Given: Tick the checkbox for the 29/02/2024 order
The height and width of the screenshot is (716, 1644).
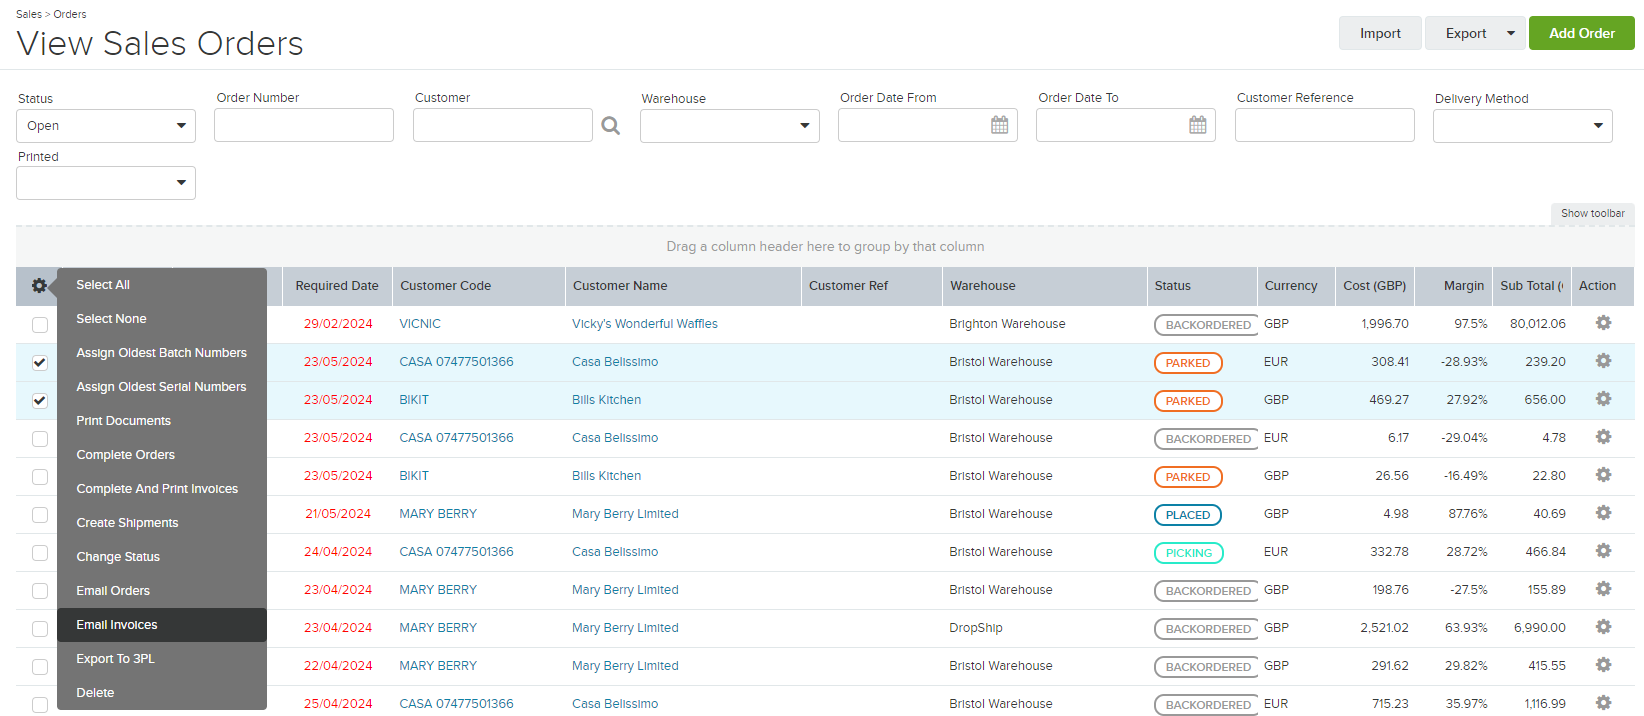Looking at the screenshot, I should 40,325.
